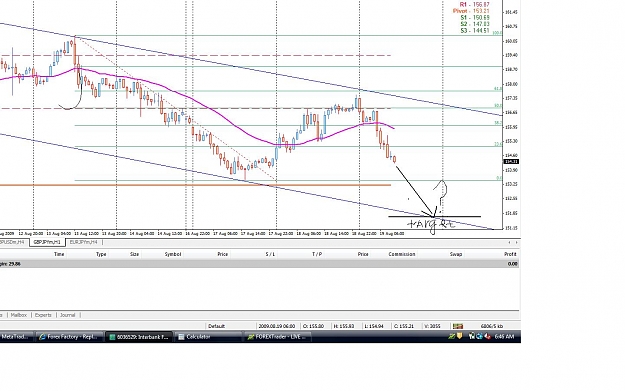
Task: Click the S1 - 150.69 support label
Action: point(475,18)
